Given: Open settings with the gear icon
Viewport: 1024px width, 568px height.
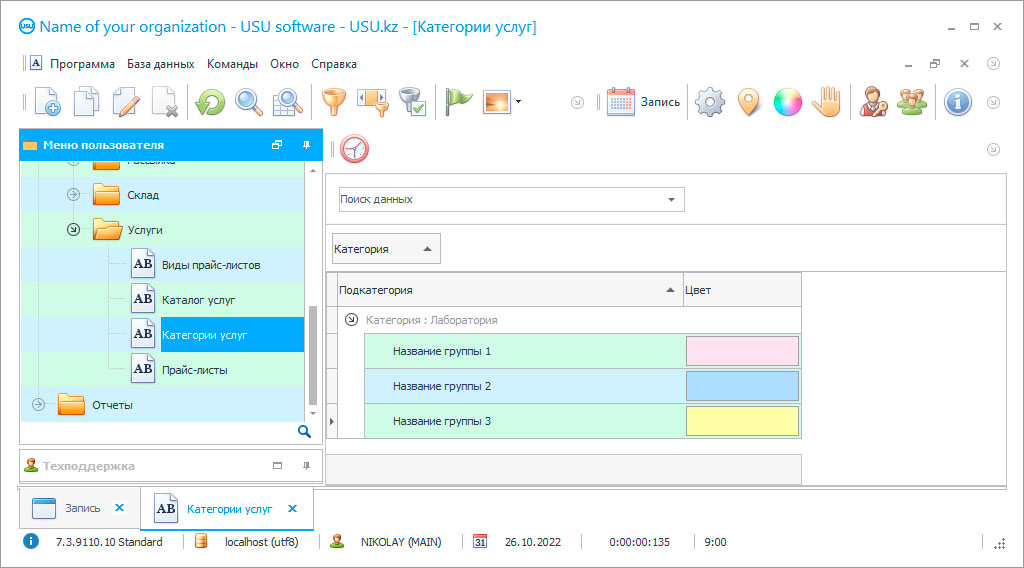Looking at the screenshot, I should pos(710,102).
